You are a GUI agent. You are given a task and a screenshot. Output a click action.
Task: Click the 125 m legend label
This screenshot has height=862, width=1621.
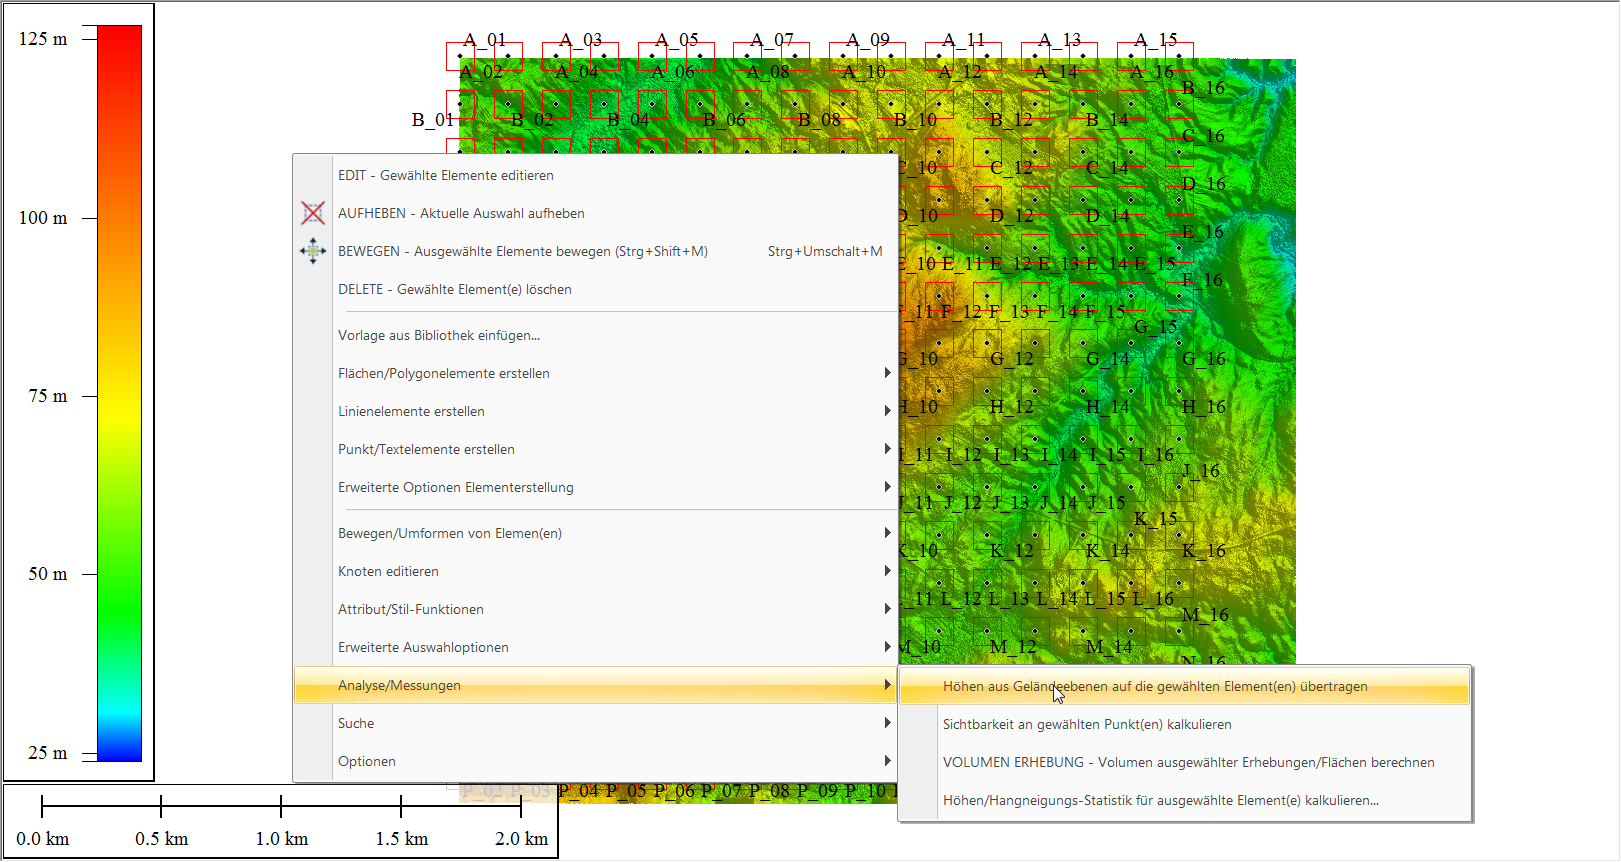click(43, 39)
